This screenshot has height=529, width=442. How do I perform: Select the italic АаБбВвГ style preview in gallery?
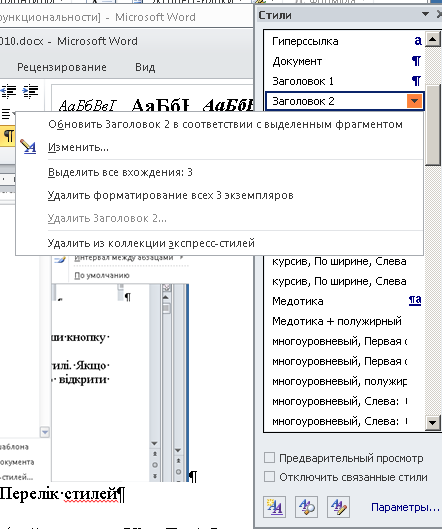[87, 105]
